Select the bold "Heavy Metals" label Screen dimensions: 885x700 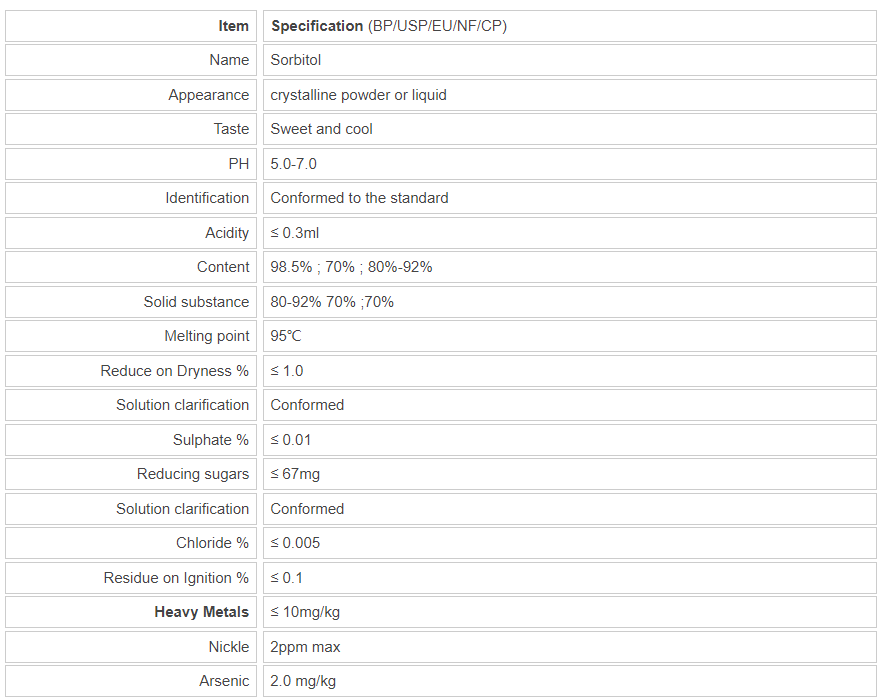point(201,612)
